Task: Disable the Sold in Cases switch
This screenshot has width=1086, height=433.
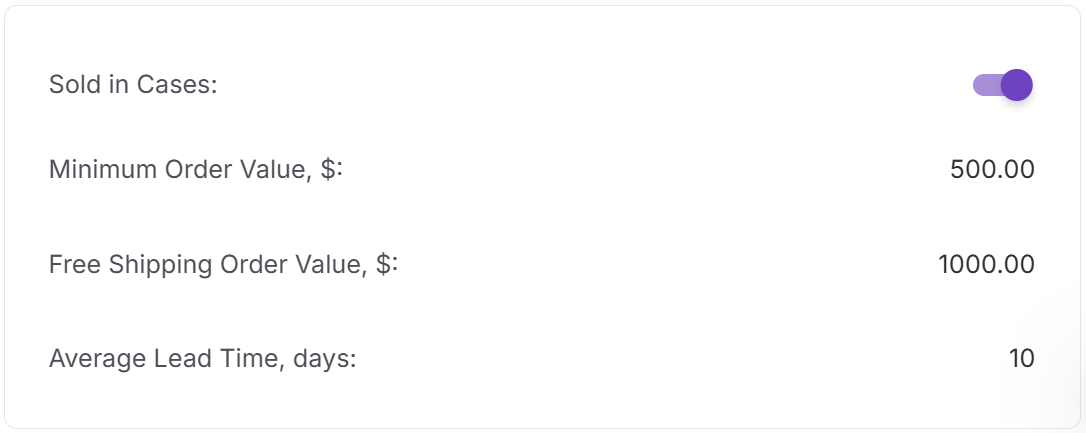Action: pos(1002,85)
